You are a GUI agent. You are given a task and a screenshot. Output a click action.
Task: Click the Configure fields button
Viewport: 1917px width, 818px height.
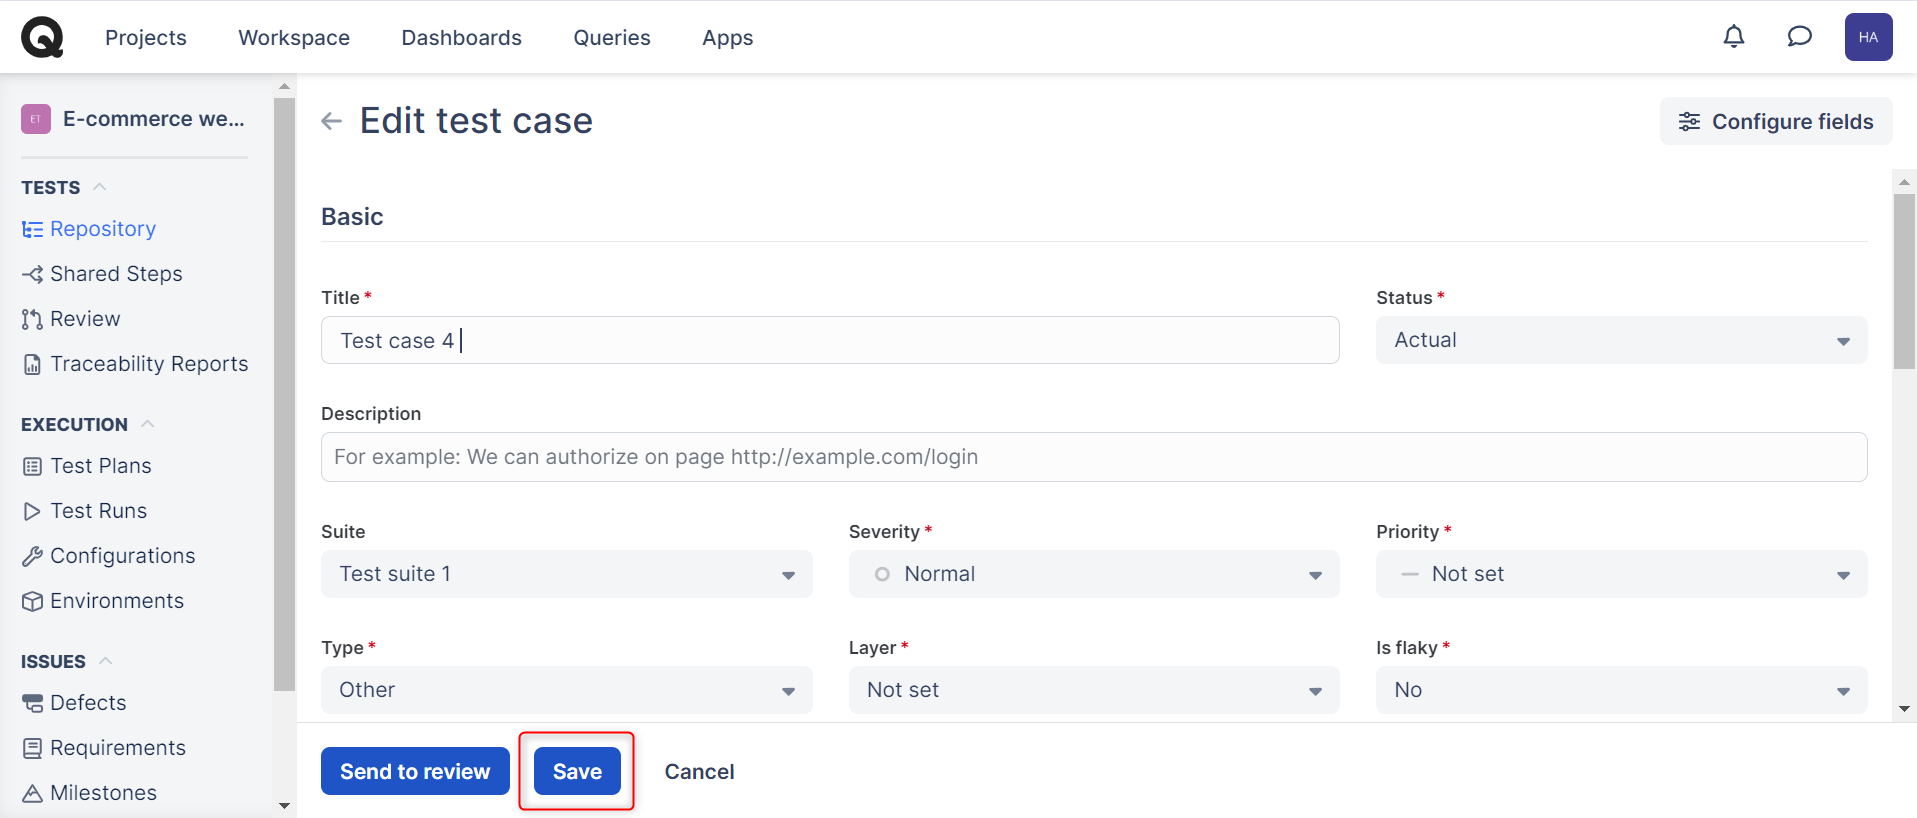(1775, 121)
